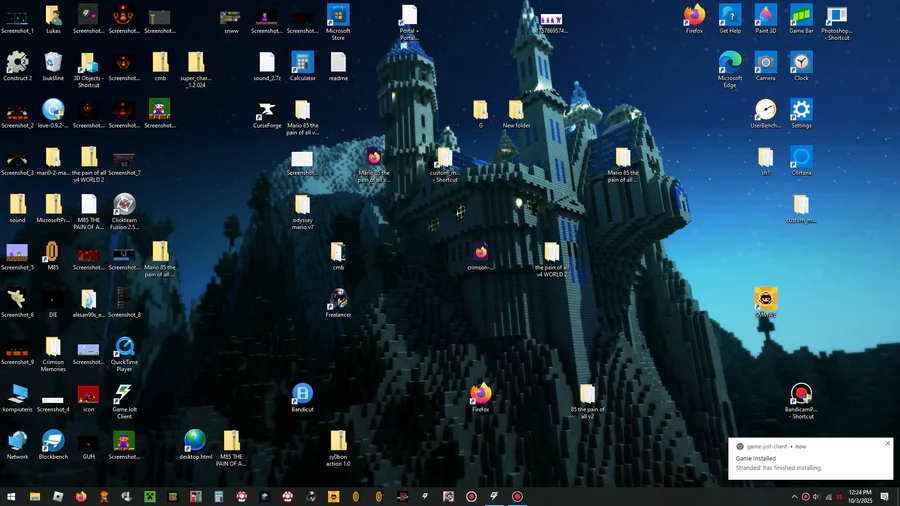Image resolution: width=900 pixels, height=506 pixels.
Task: Launch the SMM WE game shortcut
Action: (765, 302)
